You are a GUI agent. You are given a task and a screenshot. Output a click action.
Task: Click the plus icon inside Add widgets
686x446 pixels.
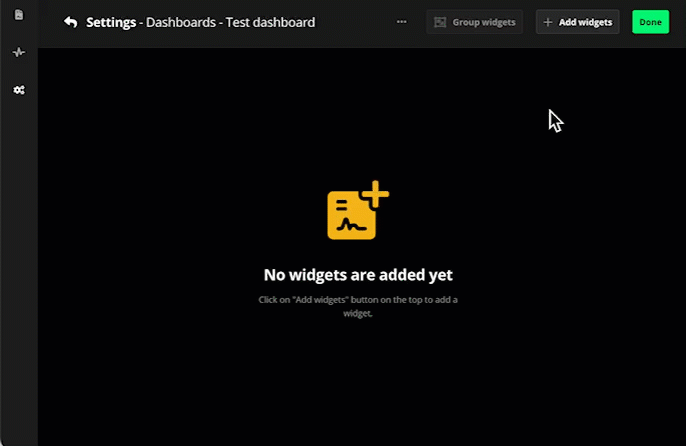(x=547, y=22)
